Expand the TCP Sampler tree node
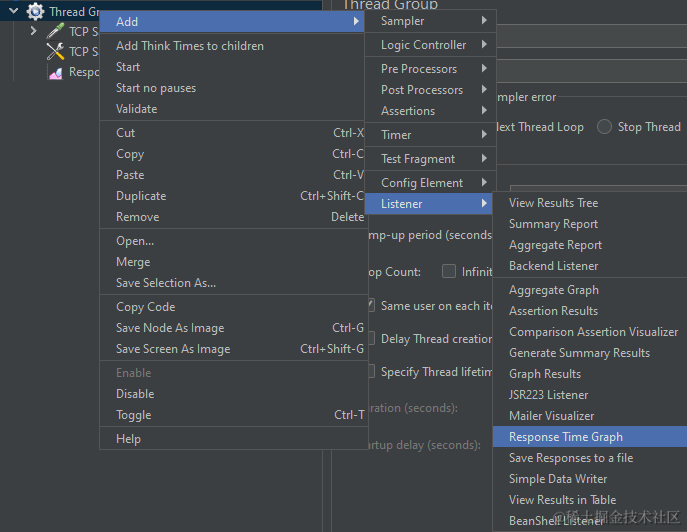The image size is (687, 532). (33, 31)
